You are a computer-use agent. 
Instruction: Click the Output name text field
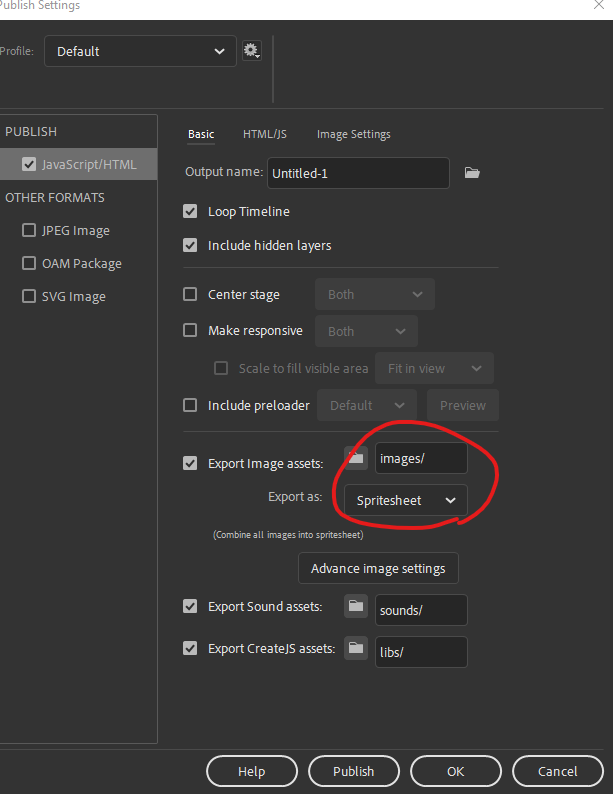[357, 173]
